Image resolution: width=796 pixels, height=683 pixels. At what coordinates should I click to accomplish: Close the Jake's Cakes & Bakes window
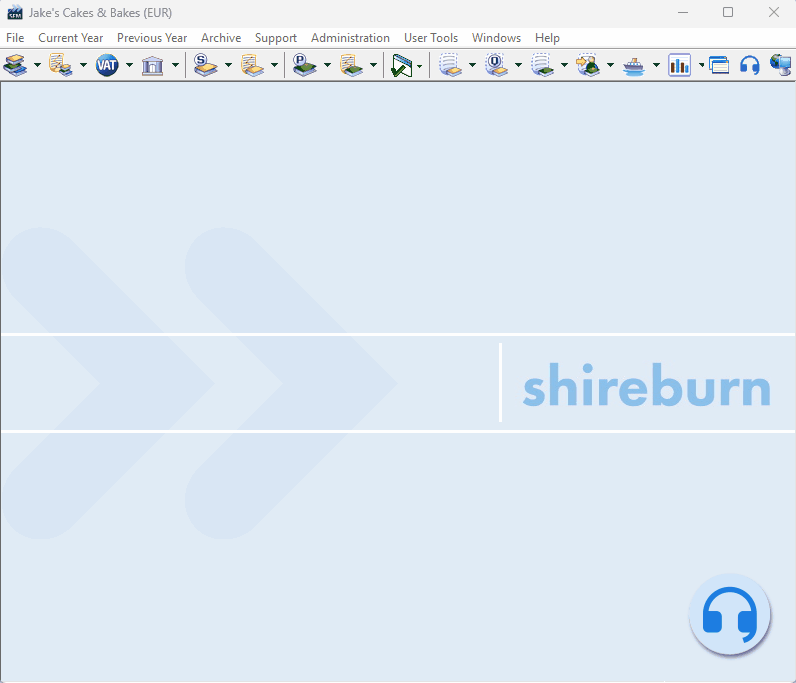(774, 12)
